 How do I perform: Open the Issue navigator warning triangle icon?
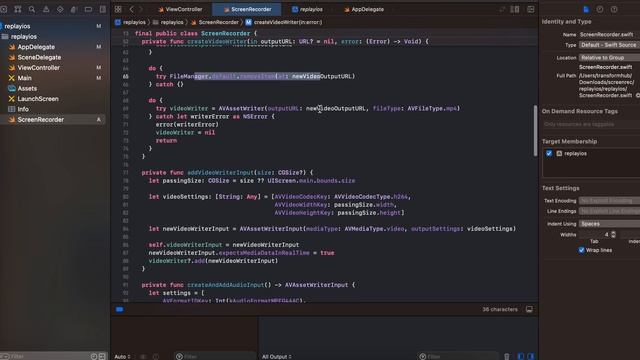pos(46,9)
